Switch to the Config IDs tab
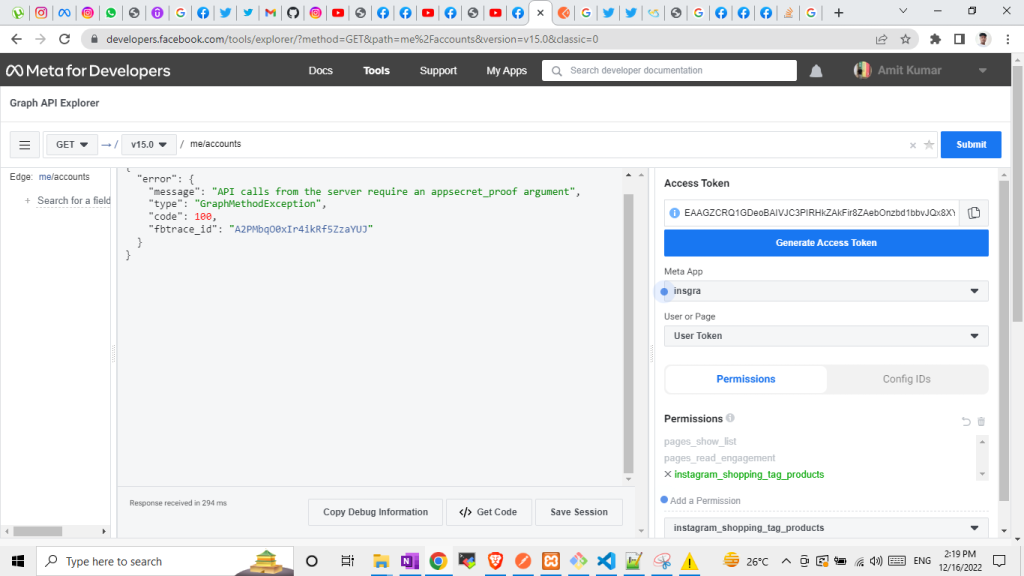Image resolution: width=1024 pixels, height=576 pixels. pyautogui.click(x=907, y=379)
